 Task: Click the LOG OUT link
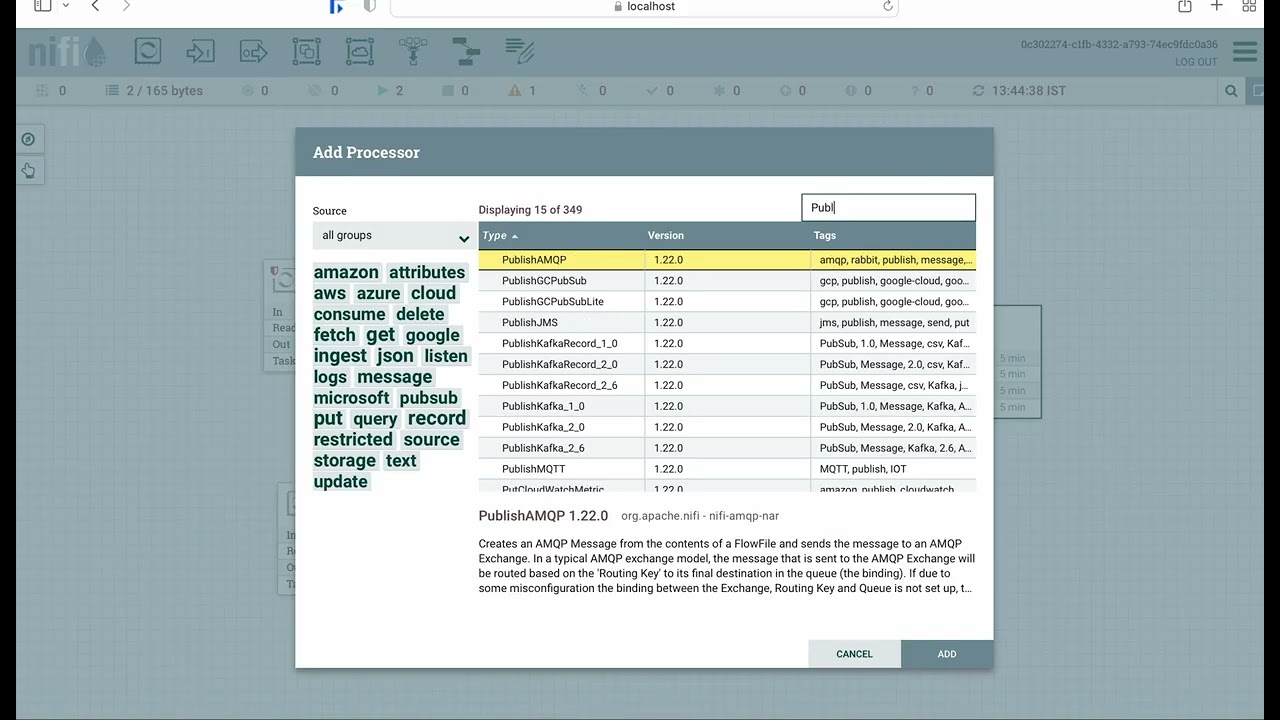1196,62
